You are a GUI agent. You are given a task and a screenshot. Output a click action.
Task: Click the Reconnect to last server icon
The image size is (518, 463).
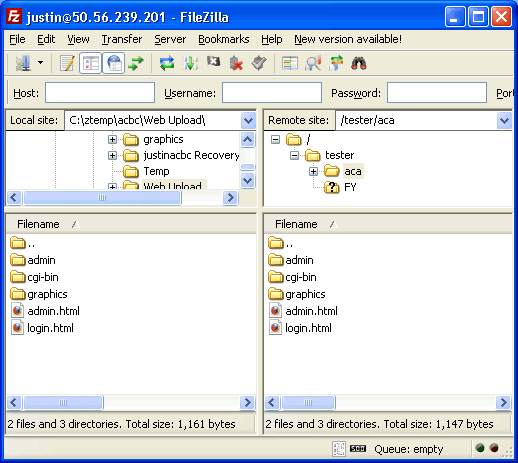point(259,63)
